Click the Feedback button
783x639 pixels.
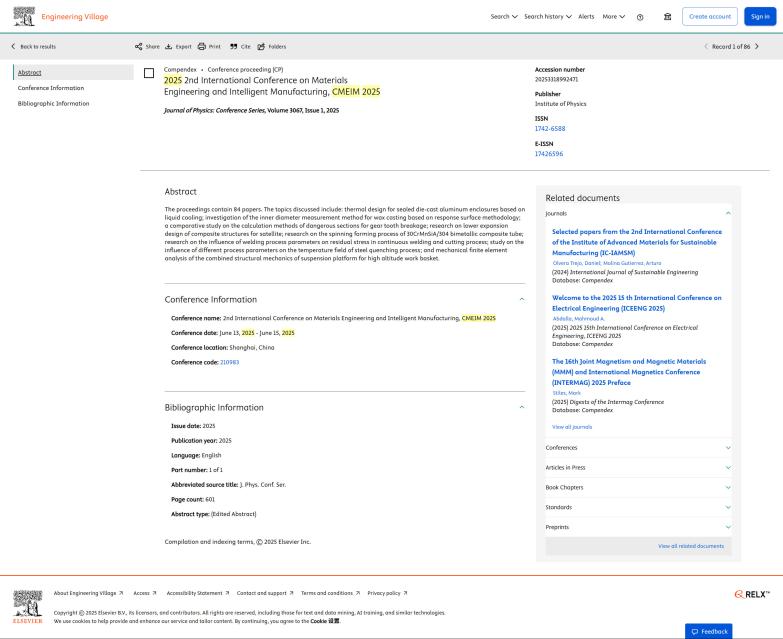click(709, 631)
